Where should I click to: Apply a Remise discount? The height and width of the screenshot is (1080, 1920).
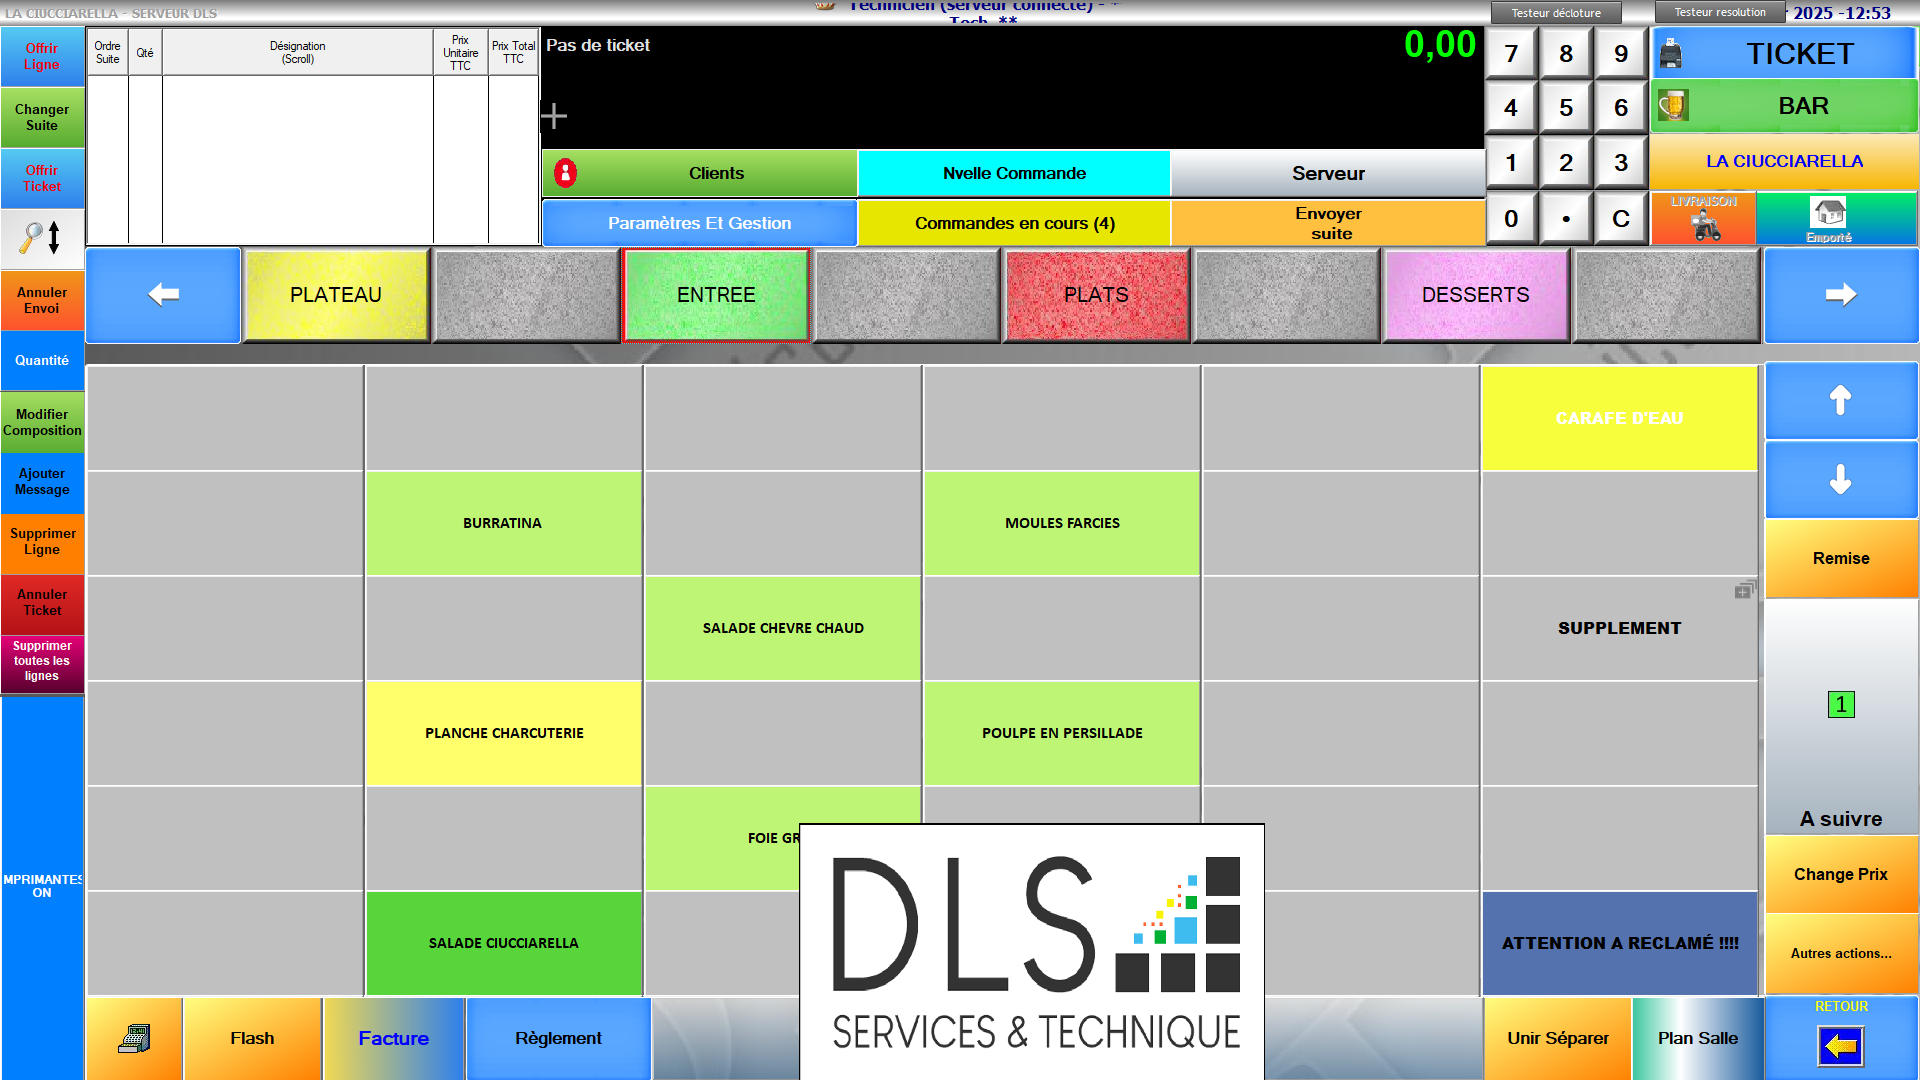1841,558
